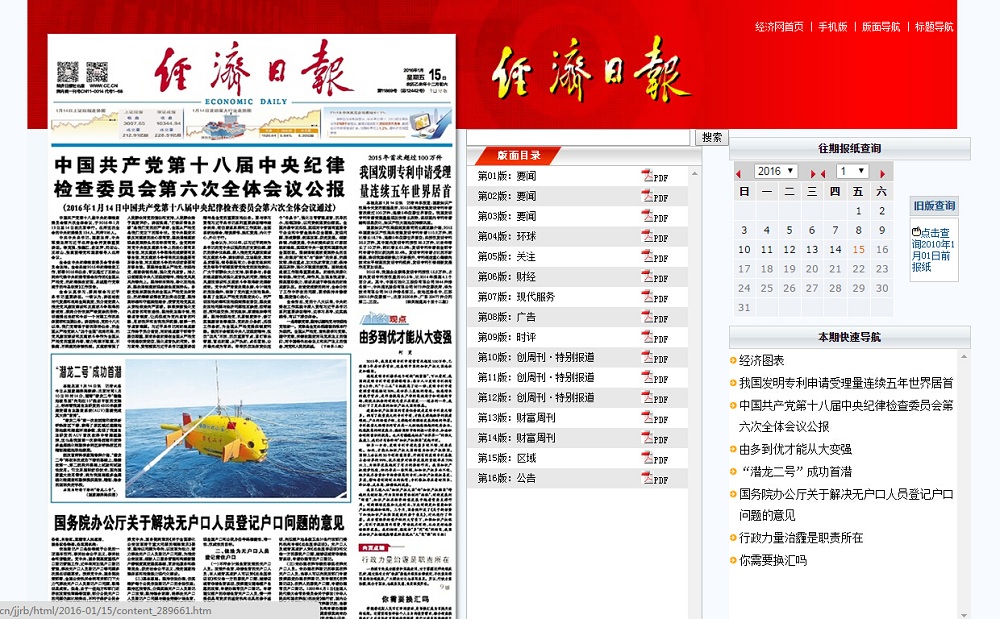Select calendar date 14
This screenshot has width=1000, height=619.
pyautogui.click(x=835, y=250)
